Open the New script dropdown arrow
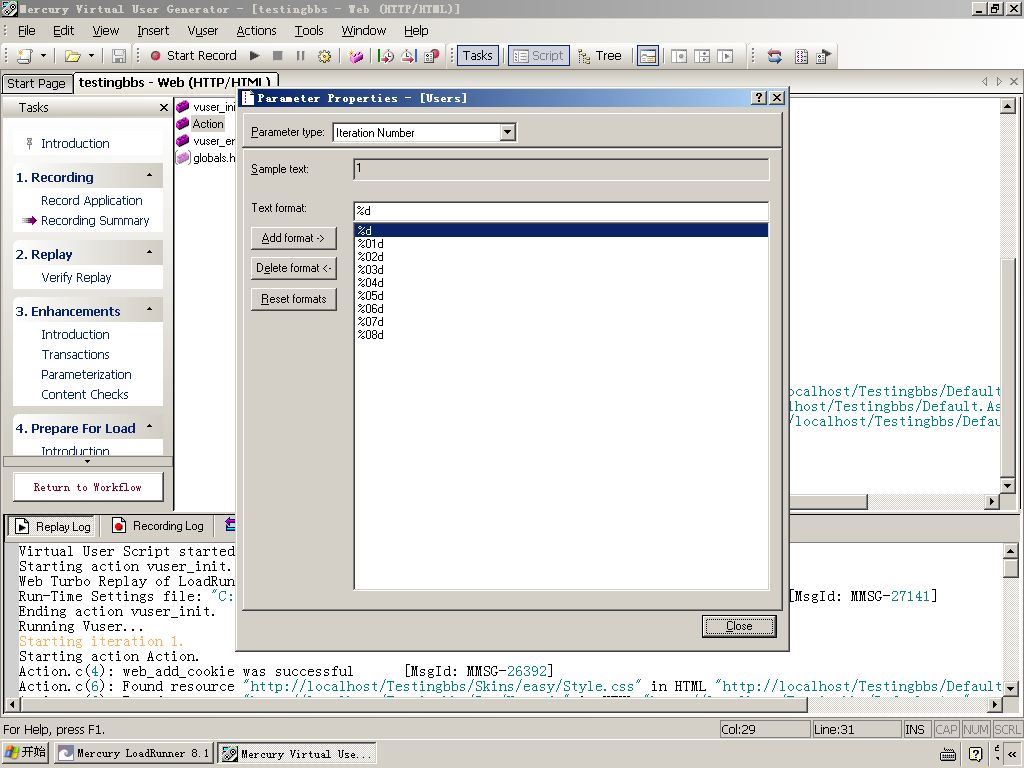This screenshot has height=768, width=1024. pos(43,56)
